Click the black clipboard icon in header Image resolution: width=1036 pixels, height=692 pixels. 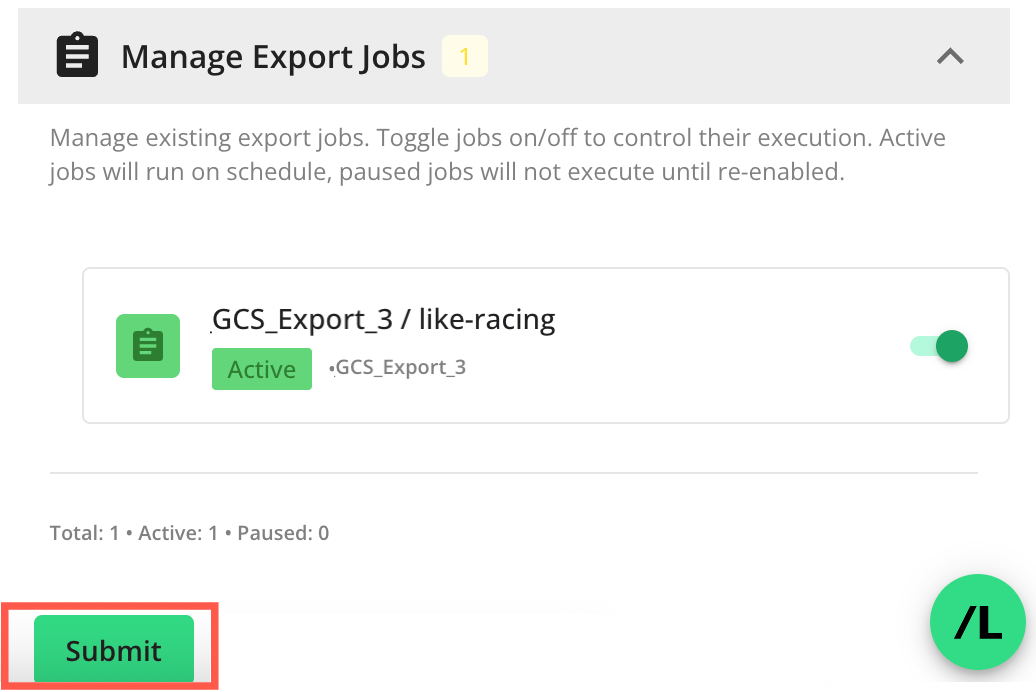click(77, 56)
